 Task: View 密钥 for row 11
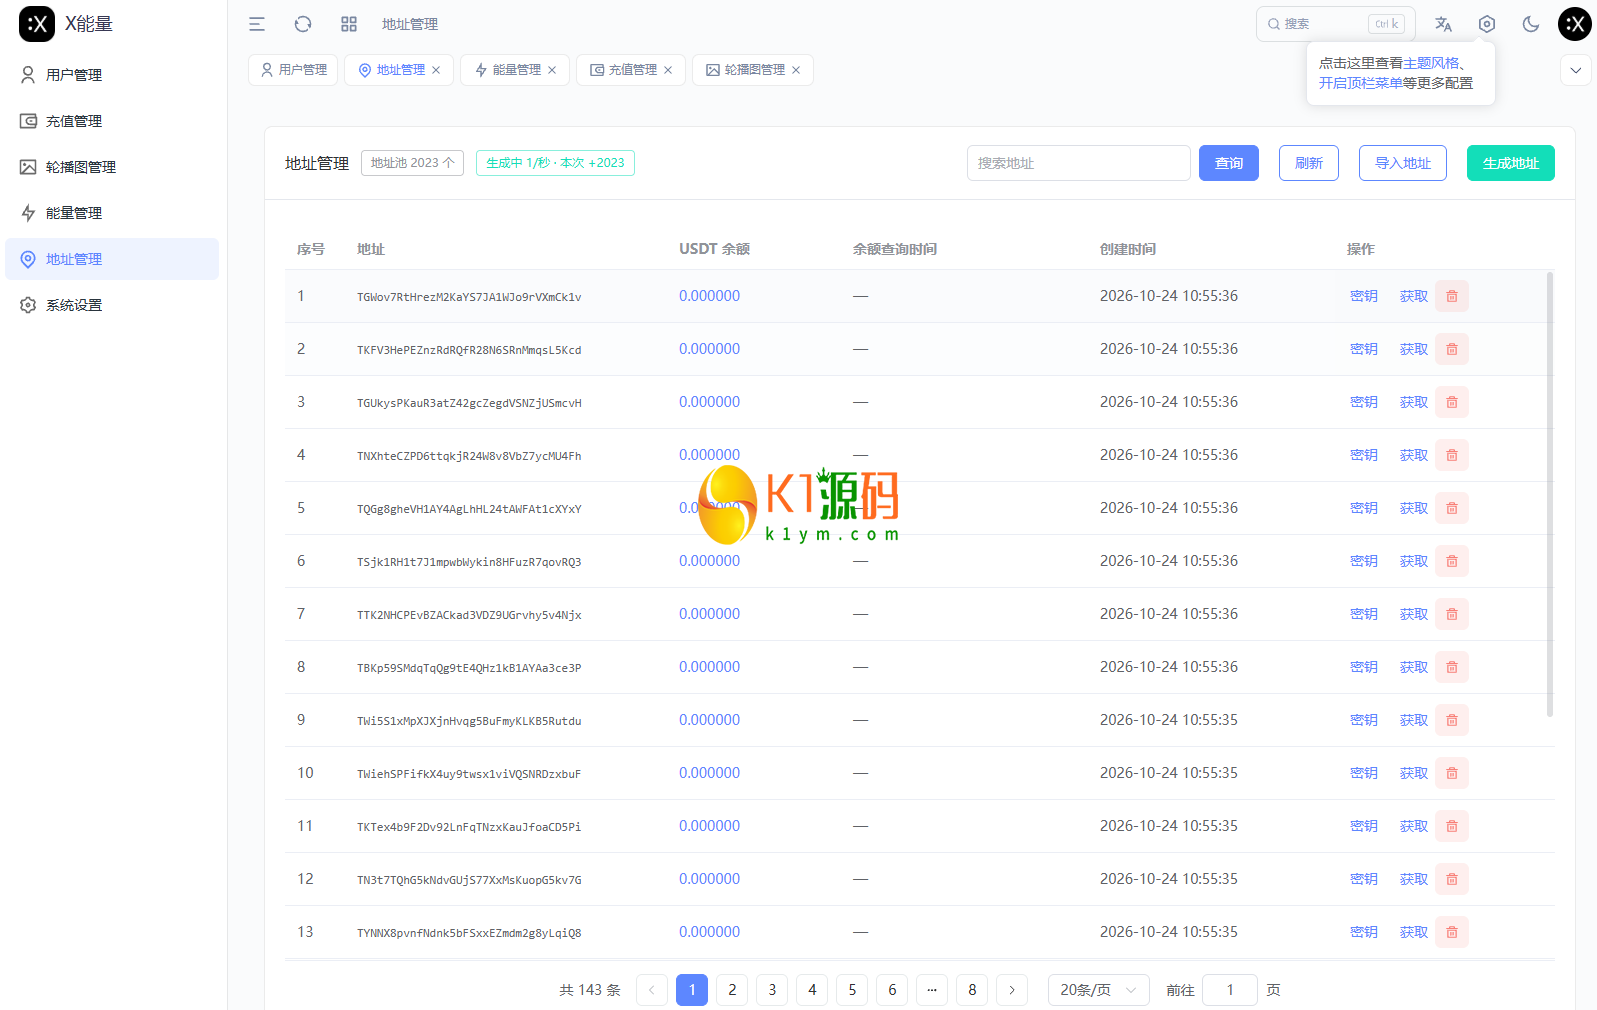[x=1364, y=826]
